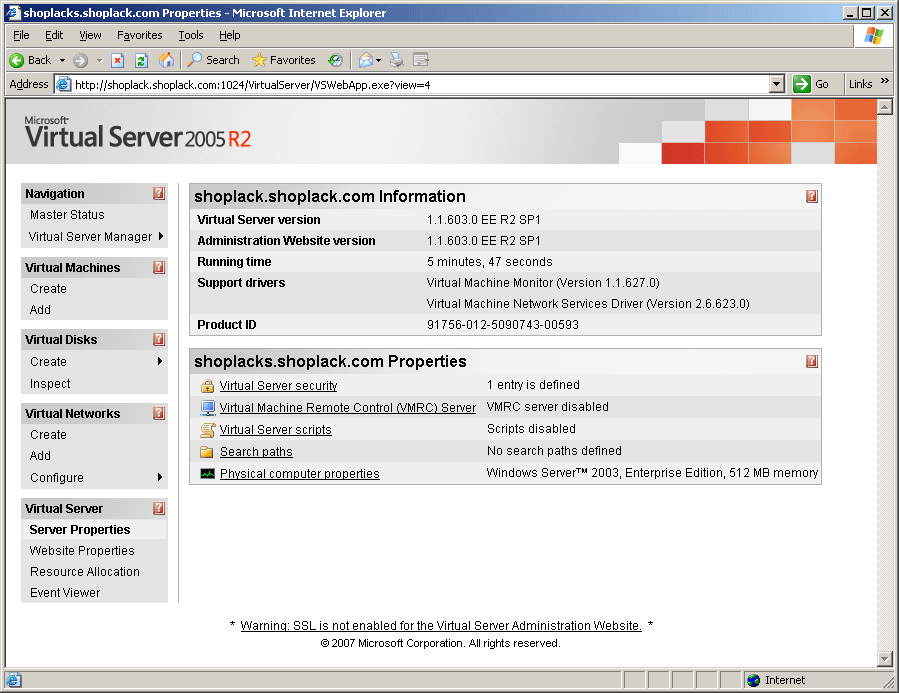Screen dimensions: 899x693
Task: Open the Mail options dropdown arrow
Action: pyautogui.click(x=378, y=60)
